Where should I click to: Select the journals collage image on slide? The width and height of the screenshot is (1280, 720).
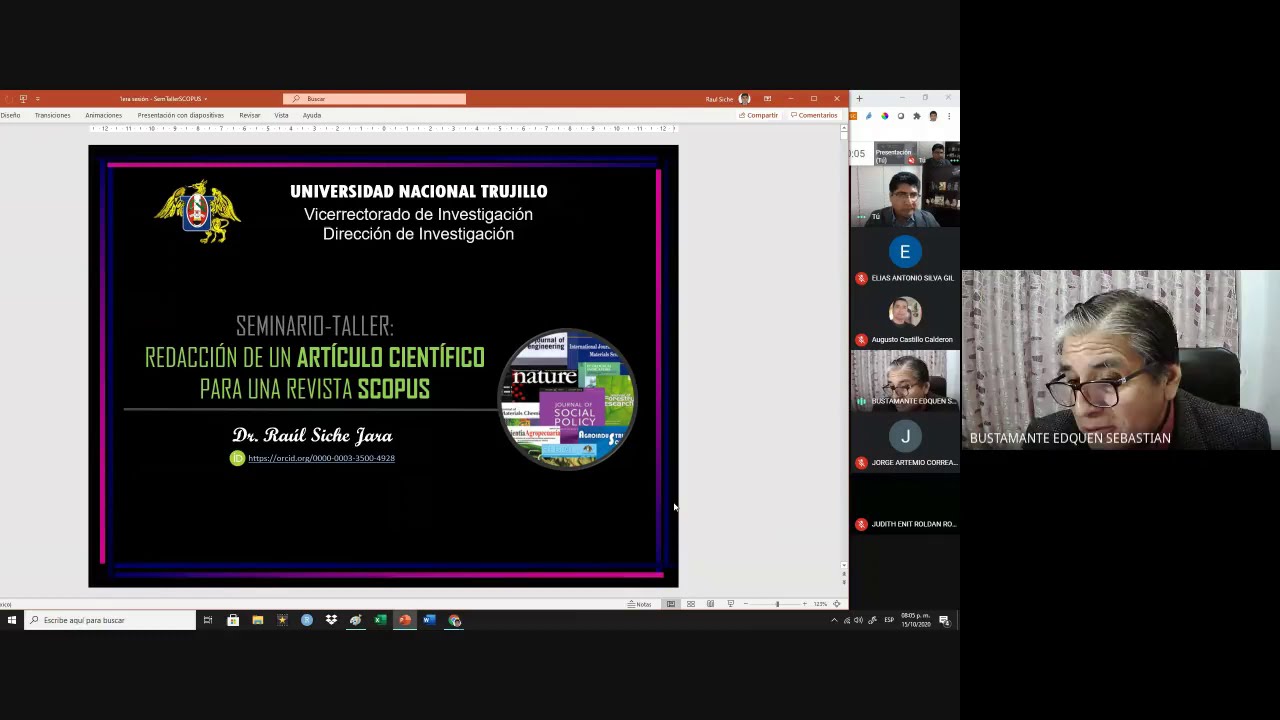(x=567, y=398)
